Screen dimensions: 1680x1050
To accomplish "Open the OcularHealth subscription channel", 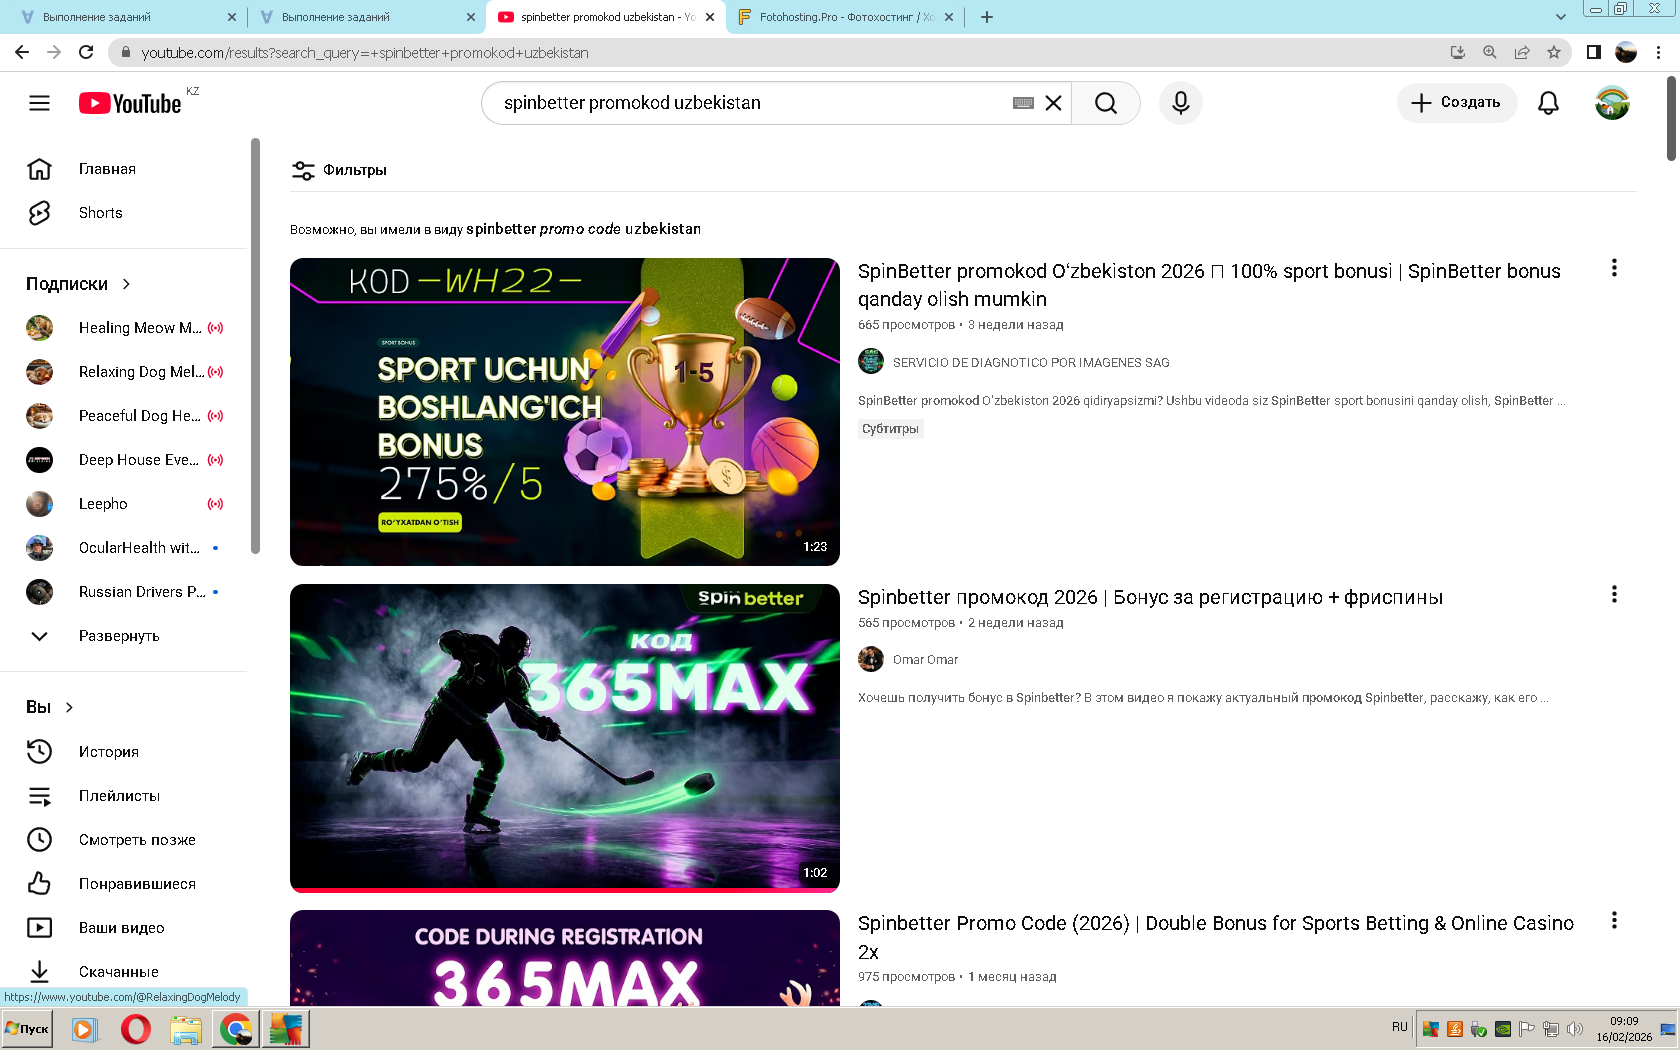I will click(123, 548).
